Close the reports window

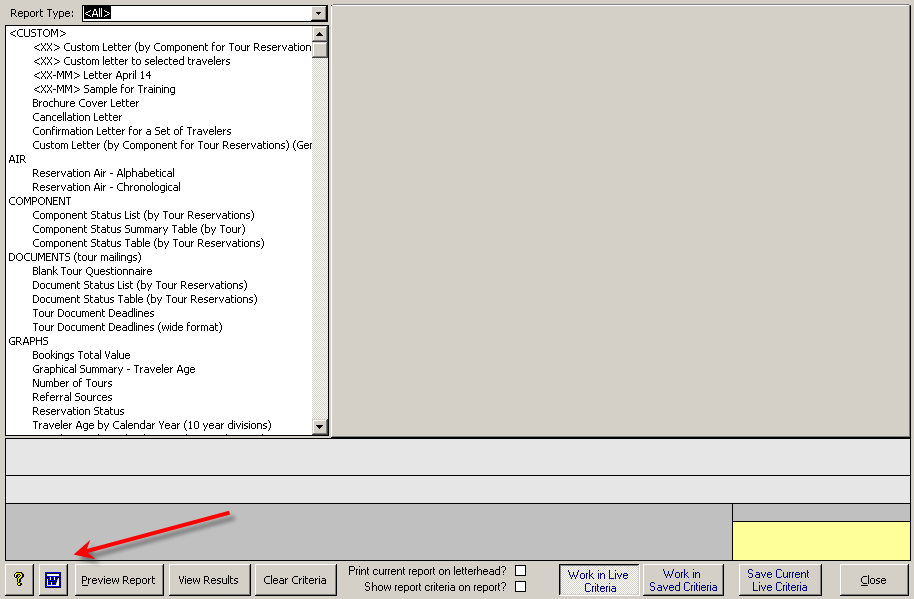pos(873,580)
